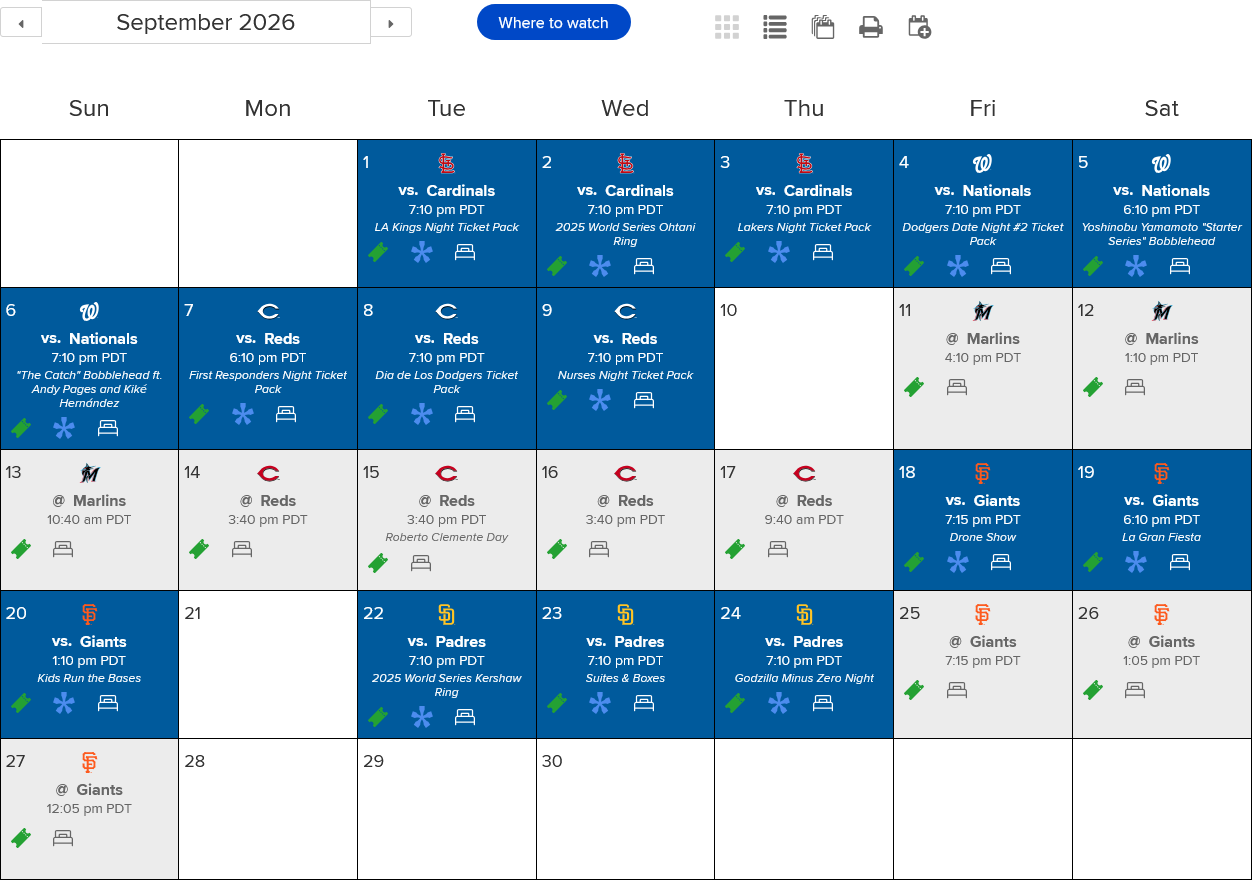Open the September 2026 month selector
Image resolution: width=1253 pixels, height=882 pixels.
(206, 22)
